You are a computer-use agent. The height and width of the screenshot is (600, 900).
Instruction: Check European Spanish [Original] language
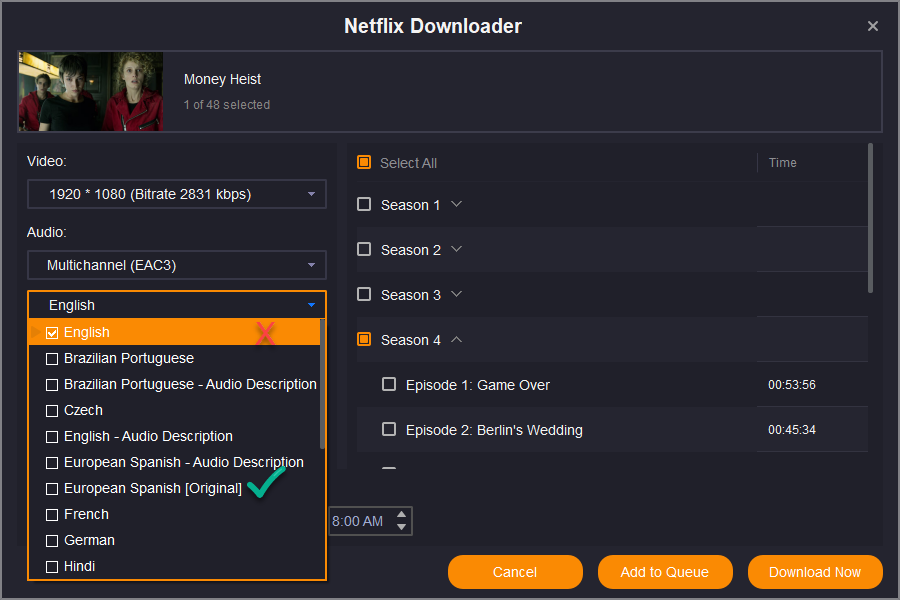click(52, 489)
